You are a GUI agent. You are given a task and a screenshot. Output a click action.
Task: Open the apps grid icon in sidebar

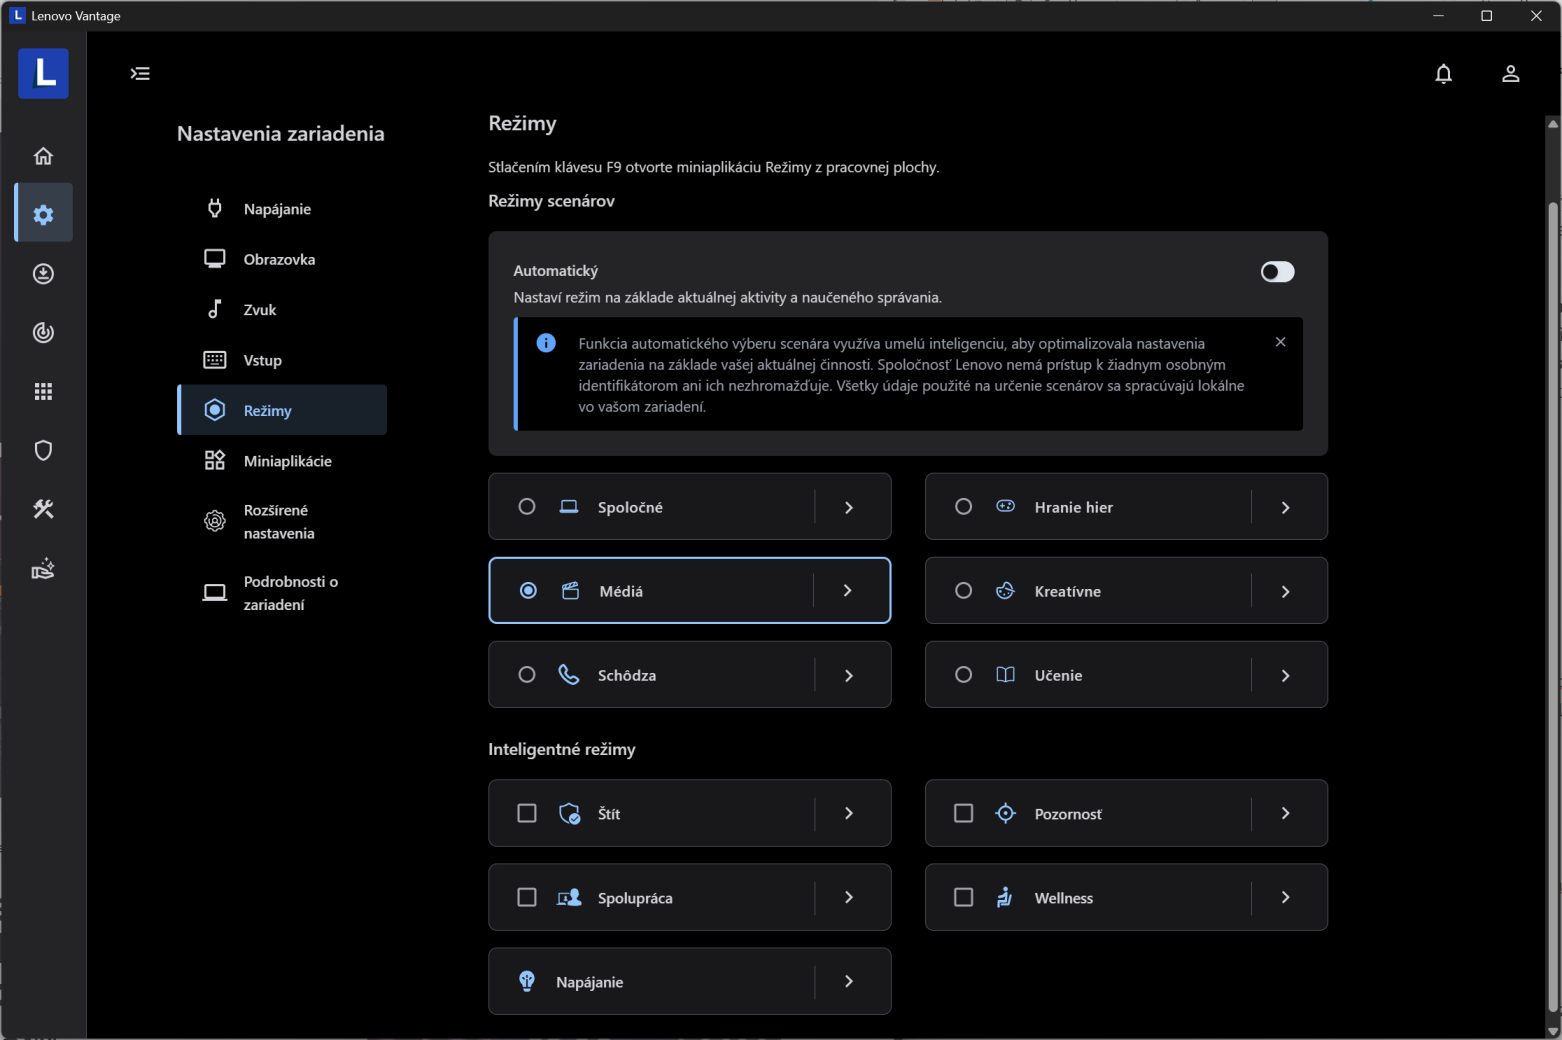point(43,392)
